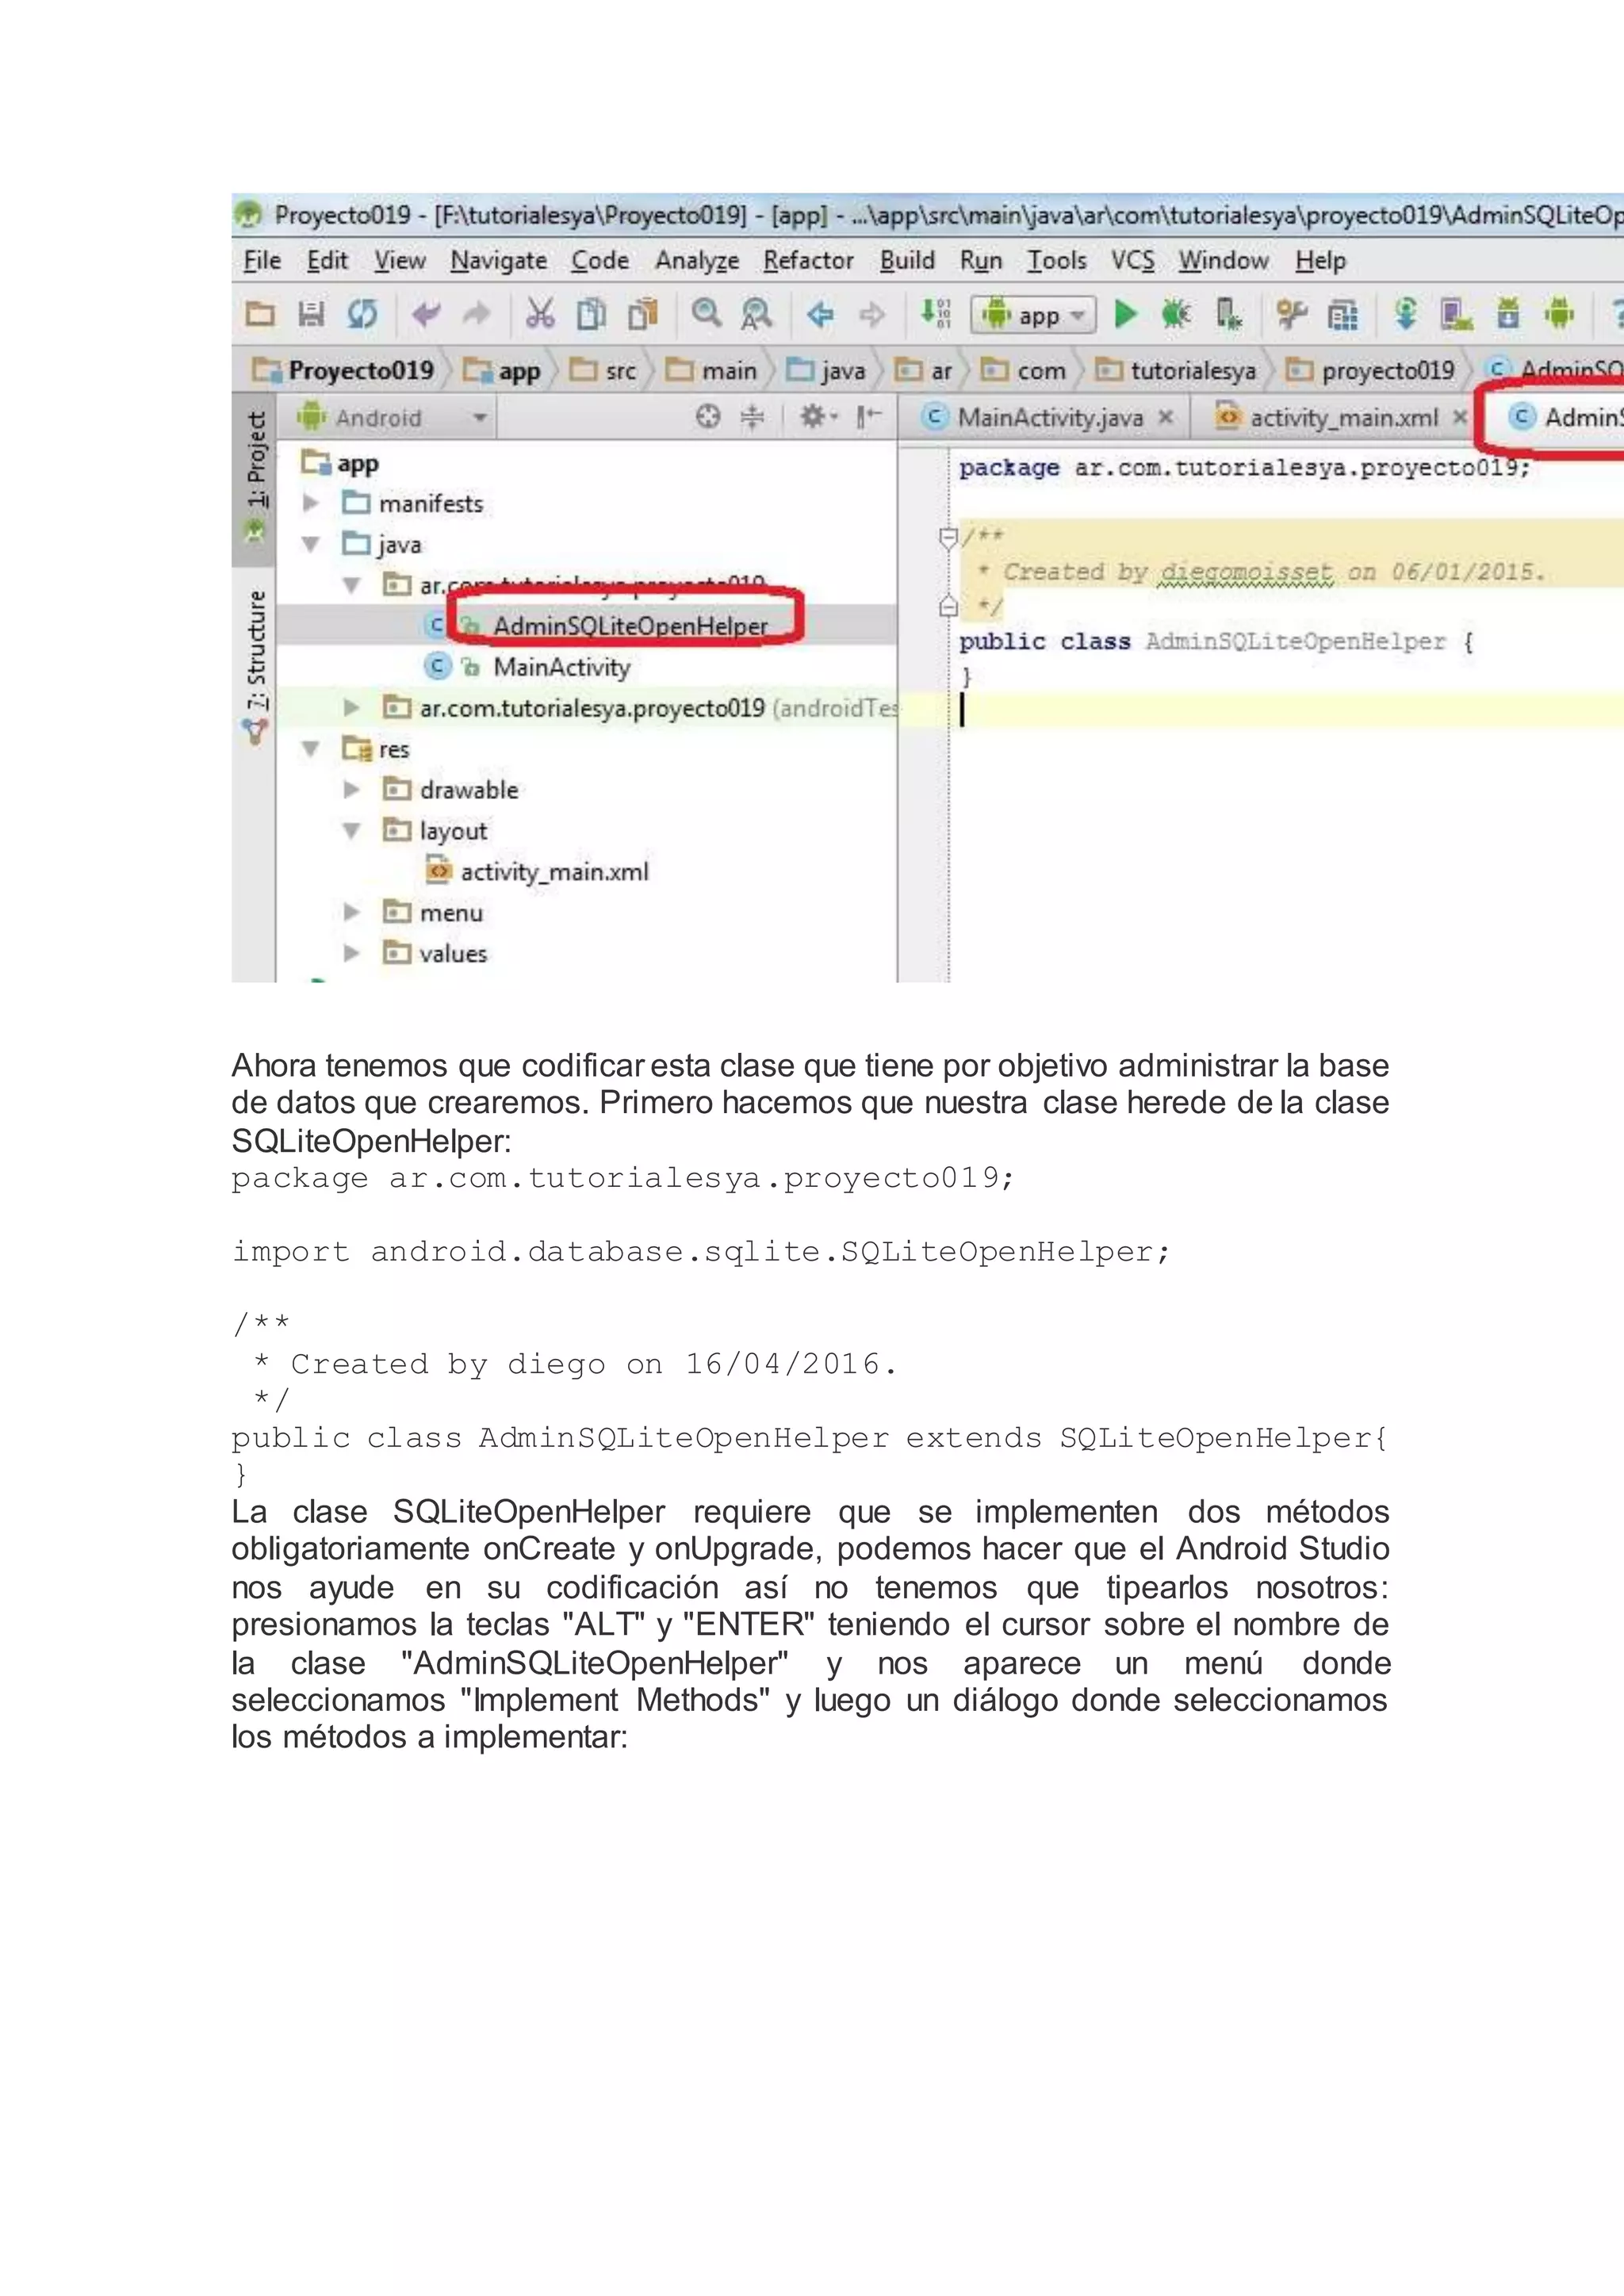The image size is (1624, 2296).
Task: Open the VCS menu
Action: click(1132, 261)
